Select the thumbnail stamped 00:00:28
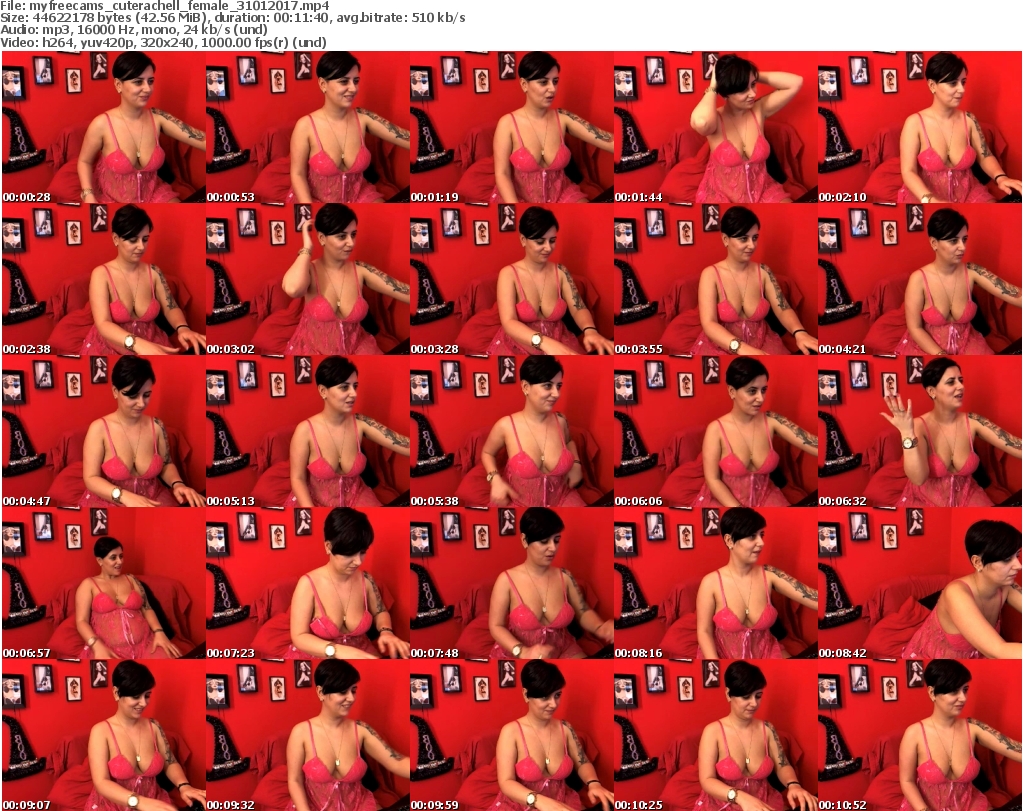Viewport: 1024px width, 811px height. click(x=104, y=127)
